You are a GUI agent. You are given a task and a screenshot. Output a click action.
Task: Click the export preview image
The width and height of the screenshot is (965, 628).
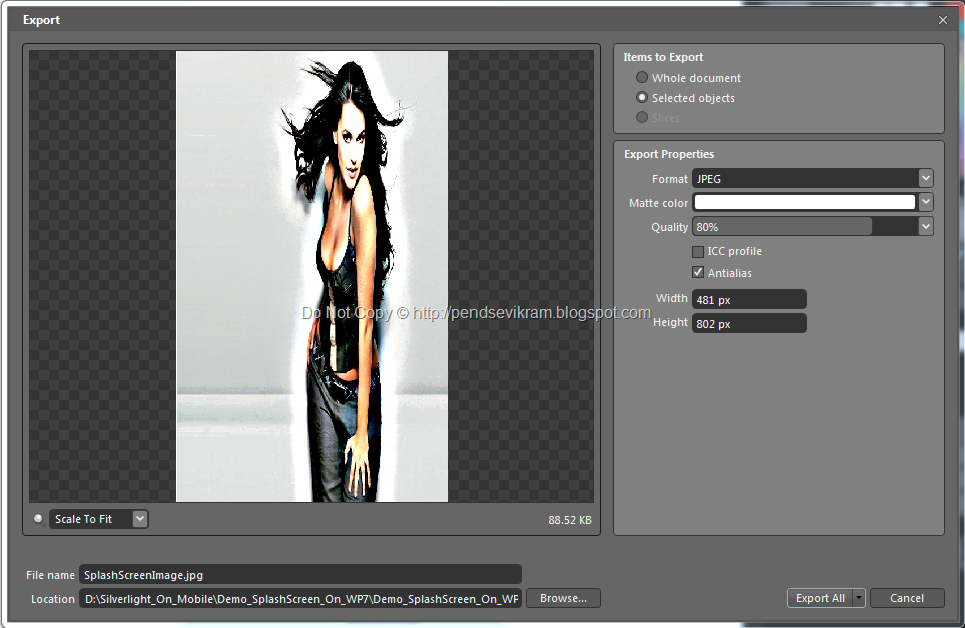[312, 276]
